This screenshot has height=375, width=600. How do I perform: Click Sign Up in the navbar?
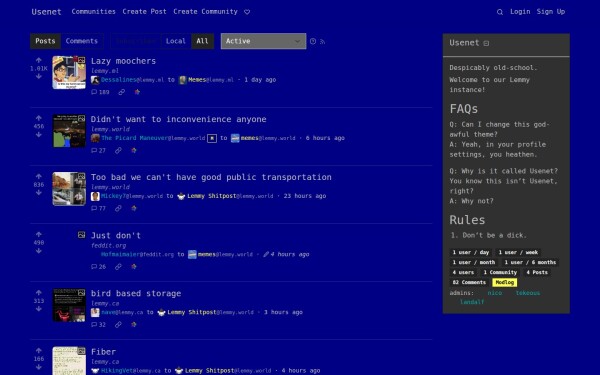click(551, 12)
